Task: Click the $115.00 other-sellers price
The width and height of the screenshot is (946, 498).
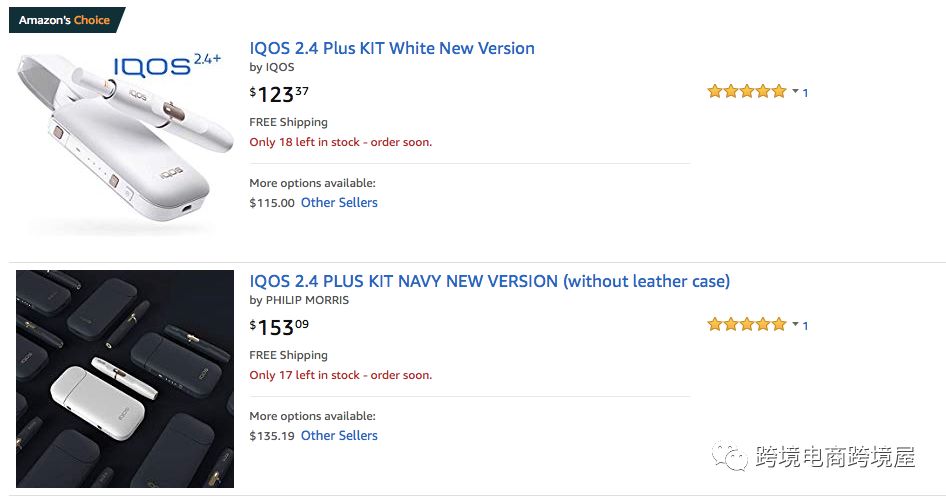Action: (x=271, y=203)
